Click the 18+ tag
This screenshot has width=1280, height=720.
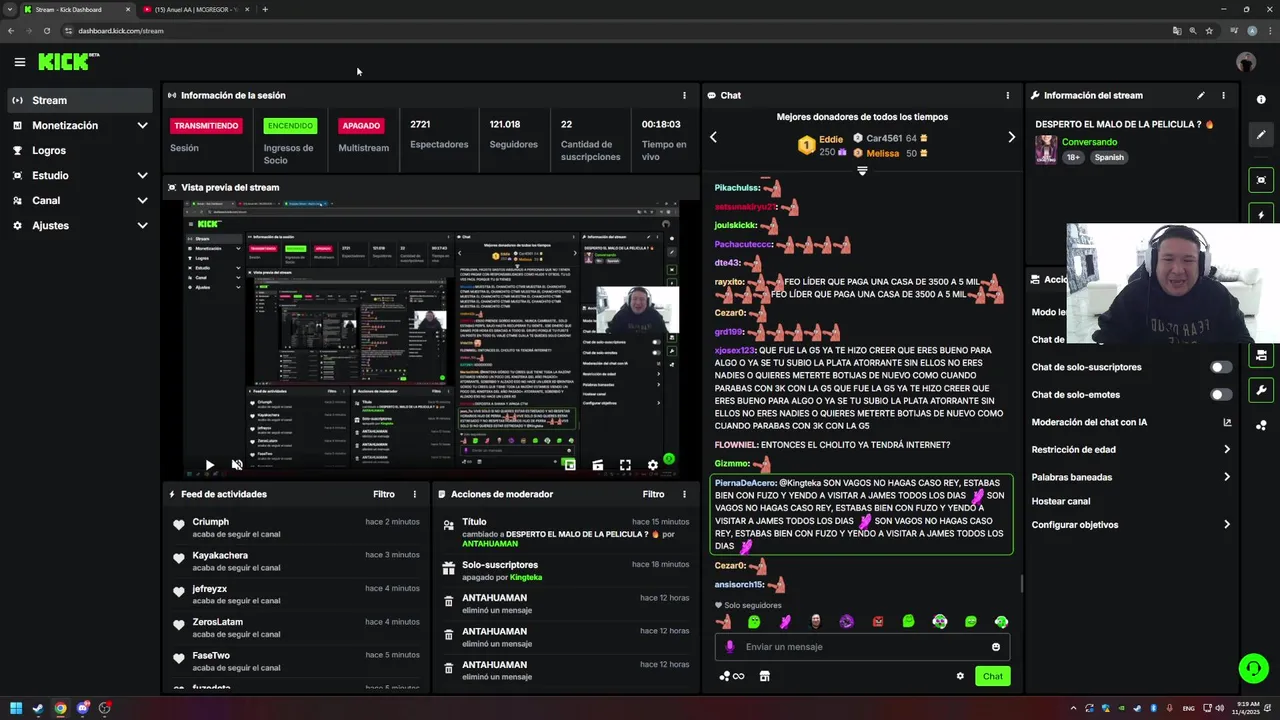1073,157
